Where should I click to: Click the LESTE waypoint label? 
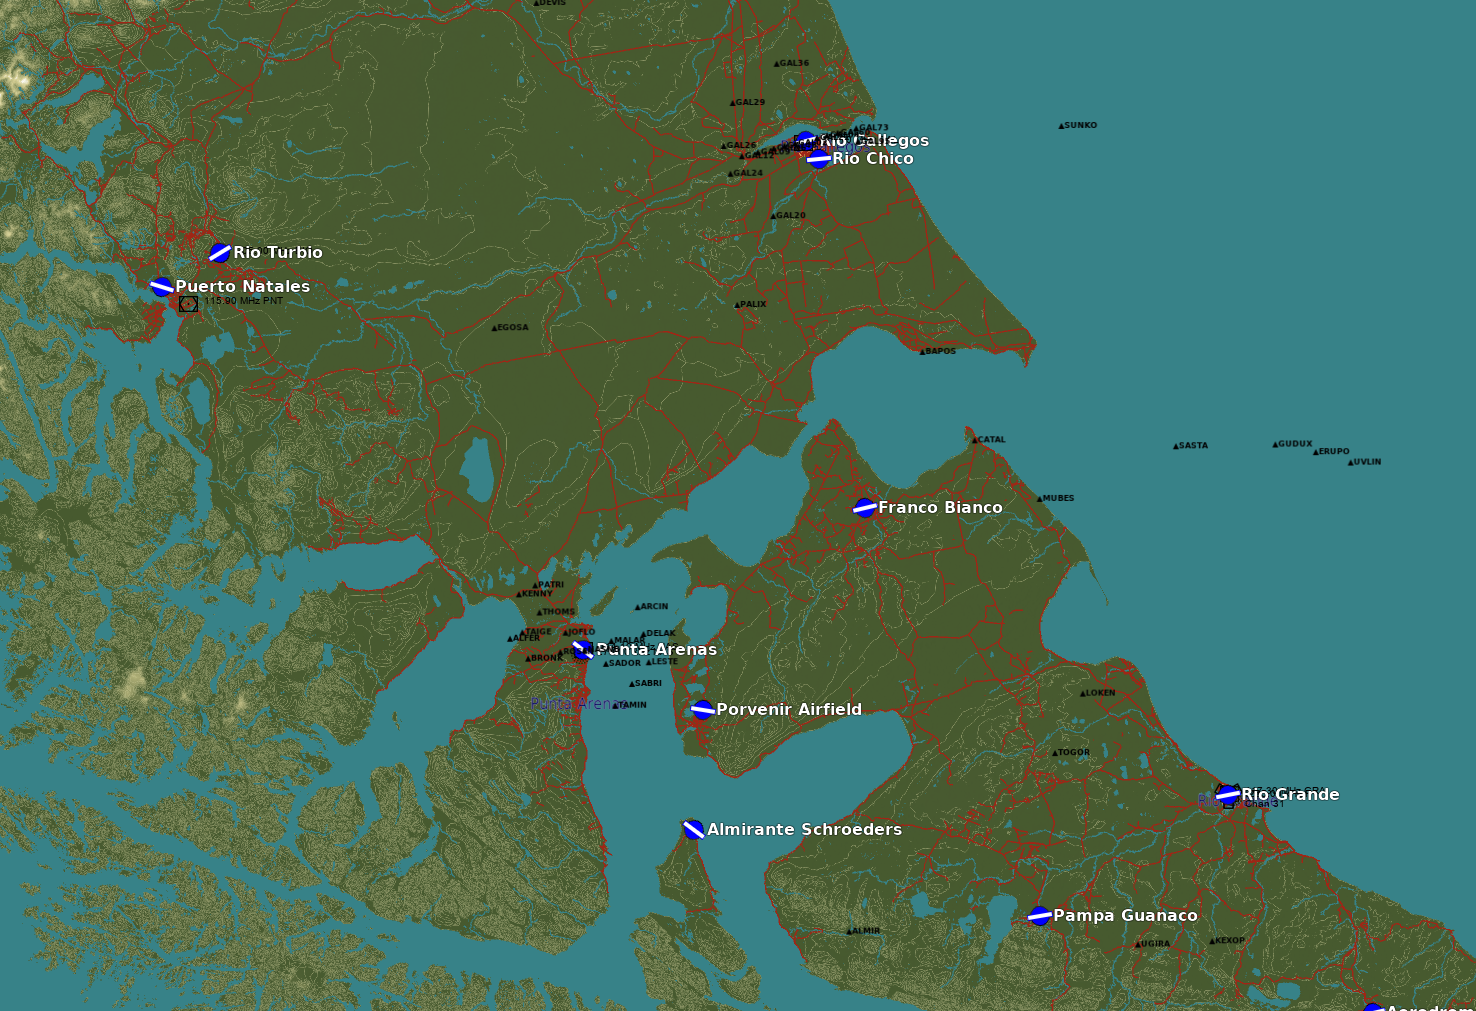tap(664, 661)
